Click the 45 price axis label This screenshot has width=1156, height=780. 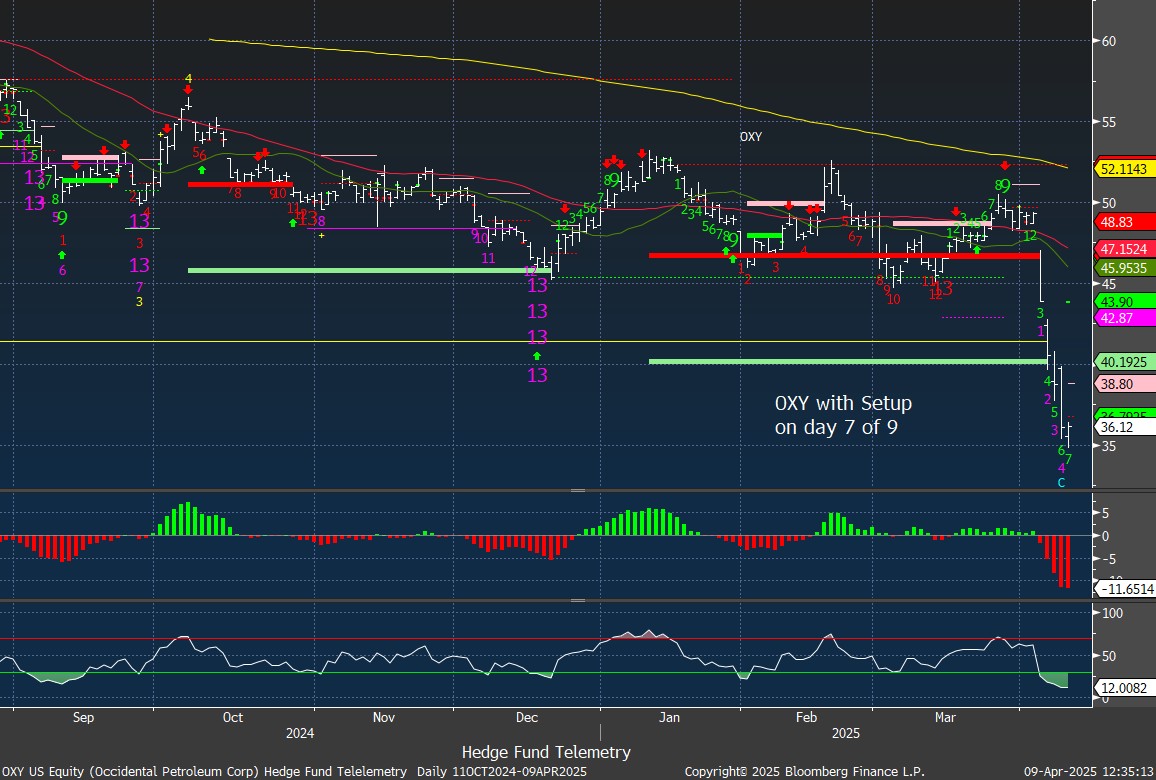[1109, 285]
